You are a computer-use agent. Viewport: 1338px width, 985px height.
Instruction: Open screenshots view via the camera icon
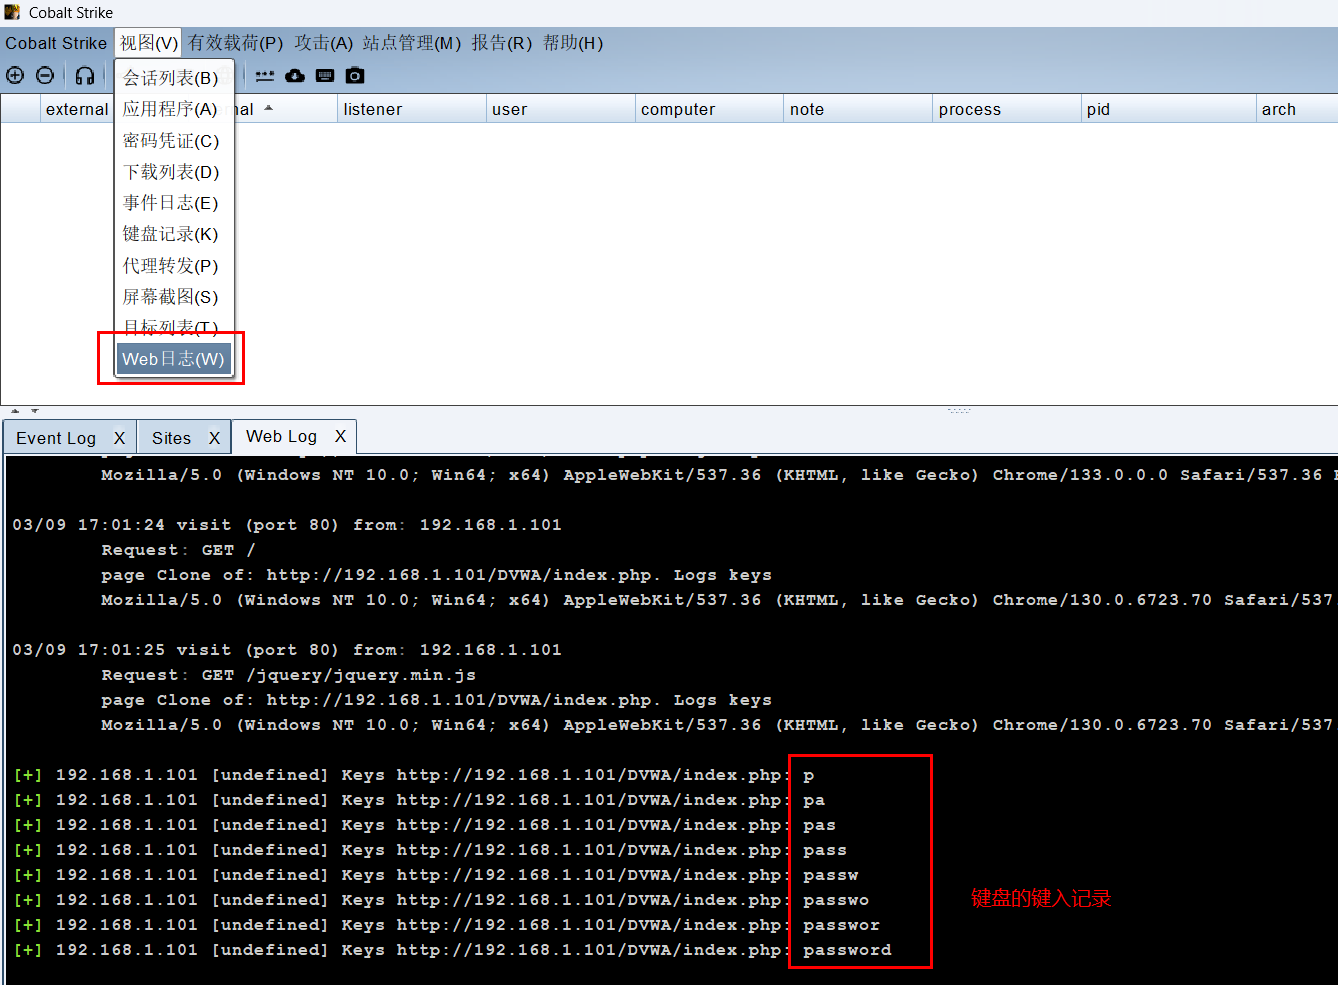coord(355,76)
